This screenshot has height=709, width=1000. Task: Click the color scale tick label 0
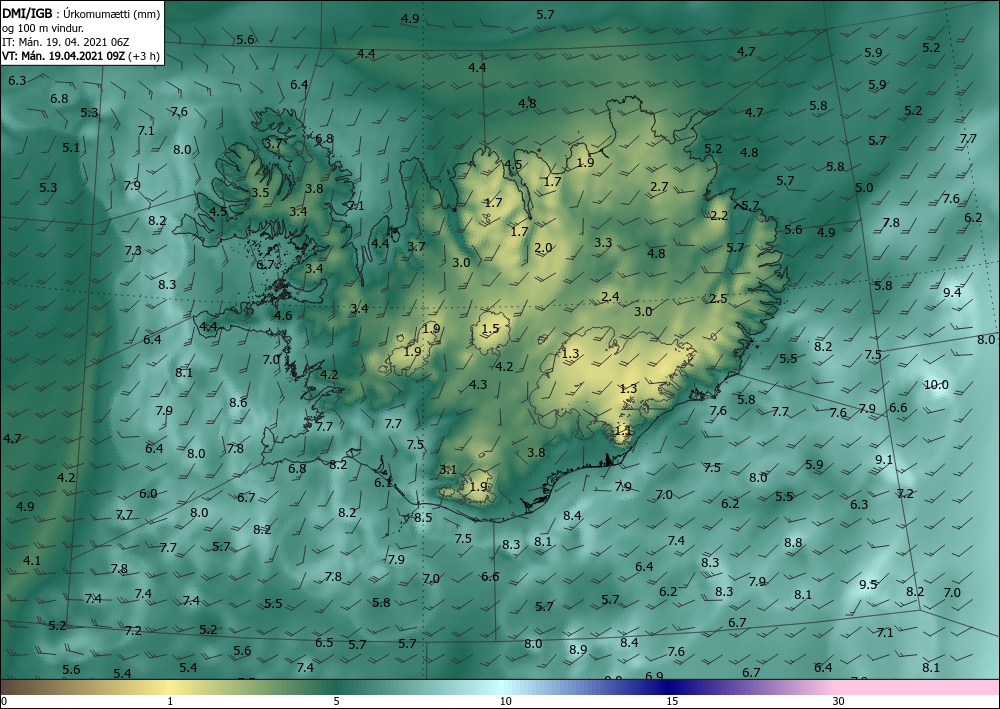pos(4,701)
